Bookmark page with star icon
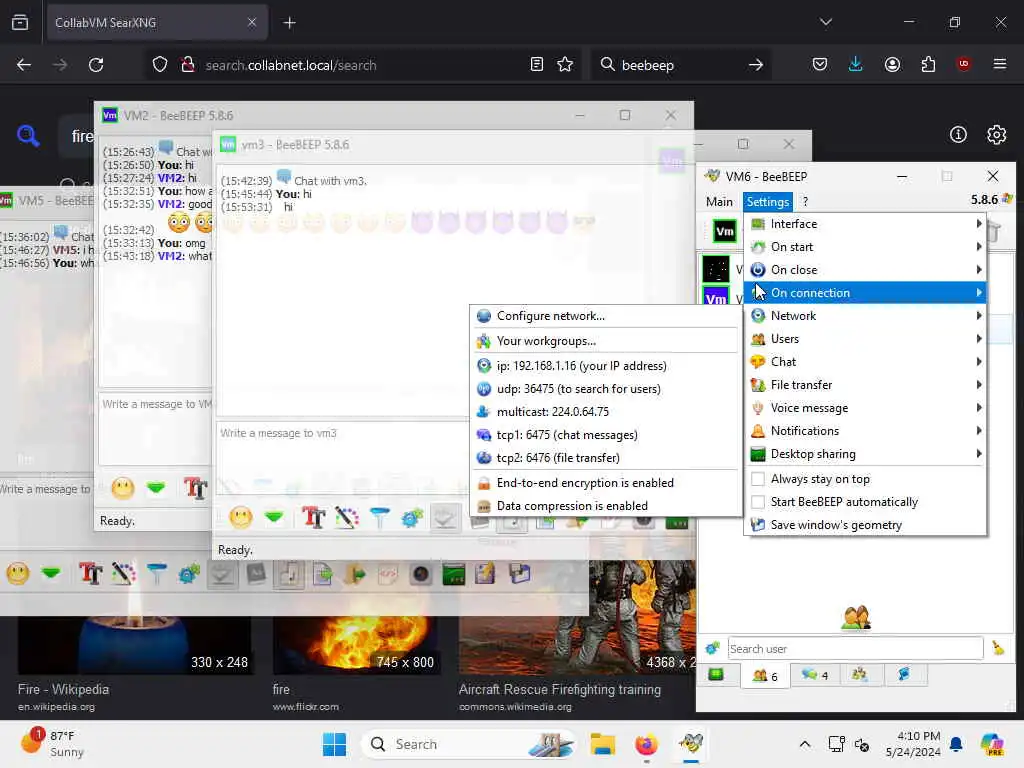The image size is (1024, 768). click(x=565, y=65)
